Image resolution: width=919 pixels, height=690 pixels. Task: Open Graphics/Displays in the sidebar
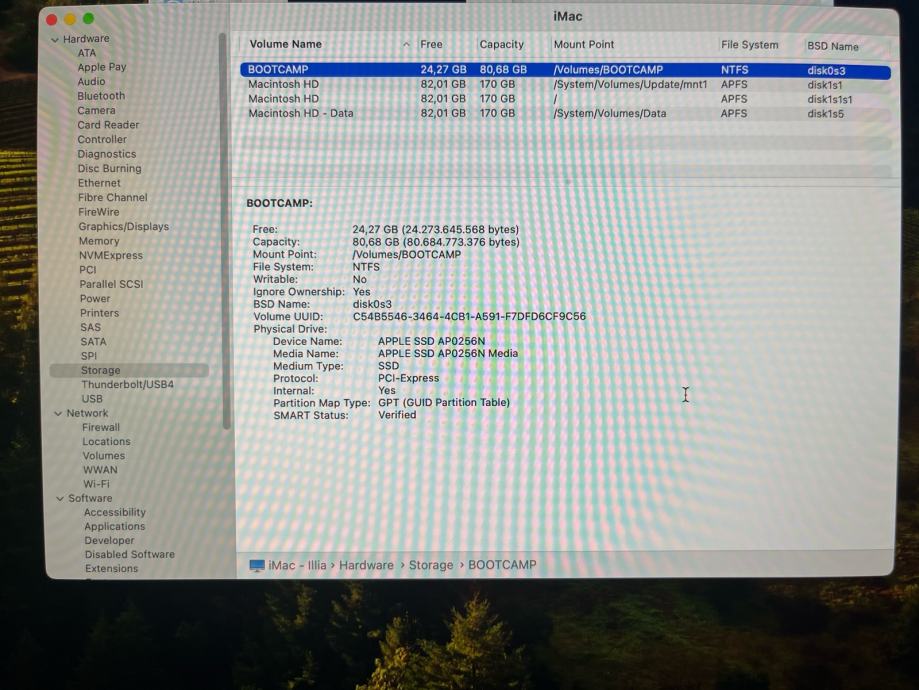click(x=124, y=227)
